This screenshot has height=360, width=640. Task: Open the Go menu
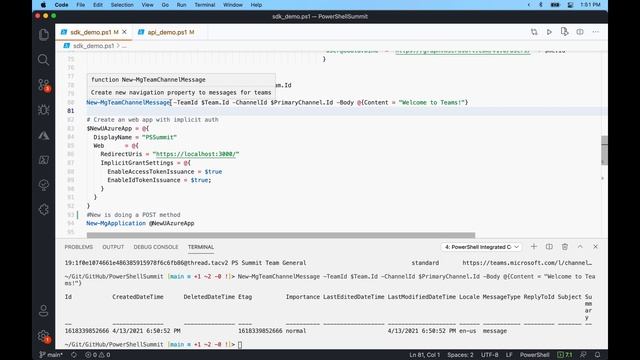coord(165,5)
